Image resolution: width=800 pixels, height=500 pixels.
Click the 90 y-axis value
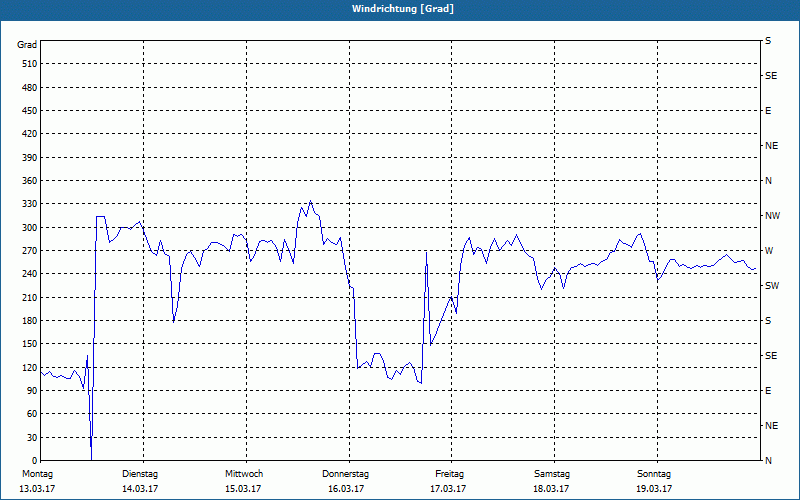click(x=32, y=391)
